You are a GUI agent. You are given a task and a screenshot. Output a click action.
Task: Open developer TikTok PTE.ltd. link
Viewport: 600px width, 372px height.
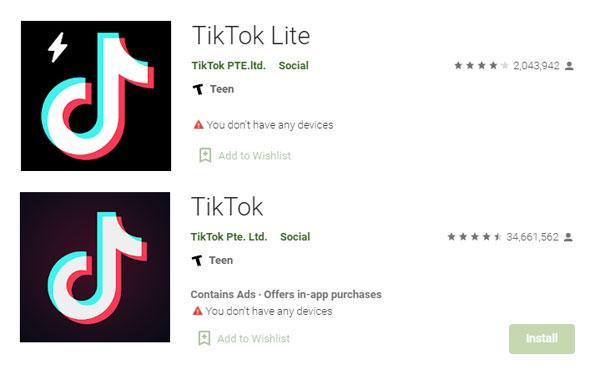pyautogui.click(x=228, y=65)
